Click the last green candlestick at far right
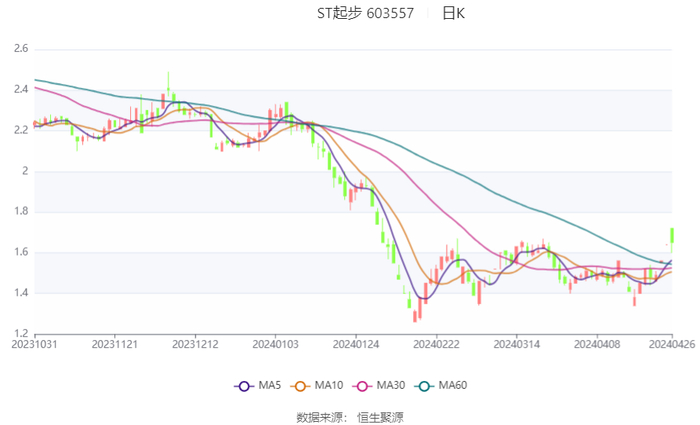 tap(672, 235)
